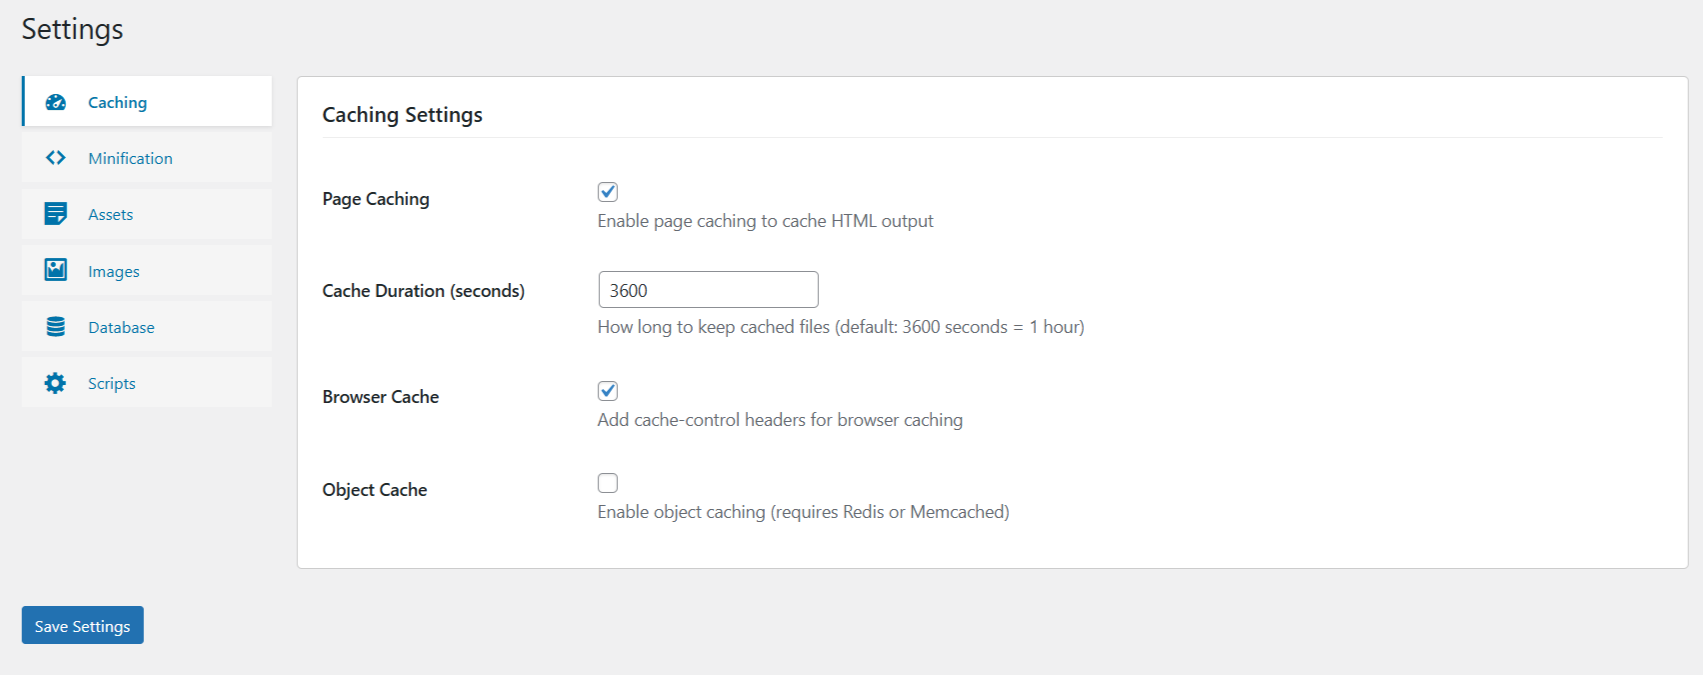
Task: Uncheck the Browser Cache checkbox
Action: click(608, 391)
